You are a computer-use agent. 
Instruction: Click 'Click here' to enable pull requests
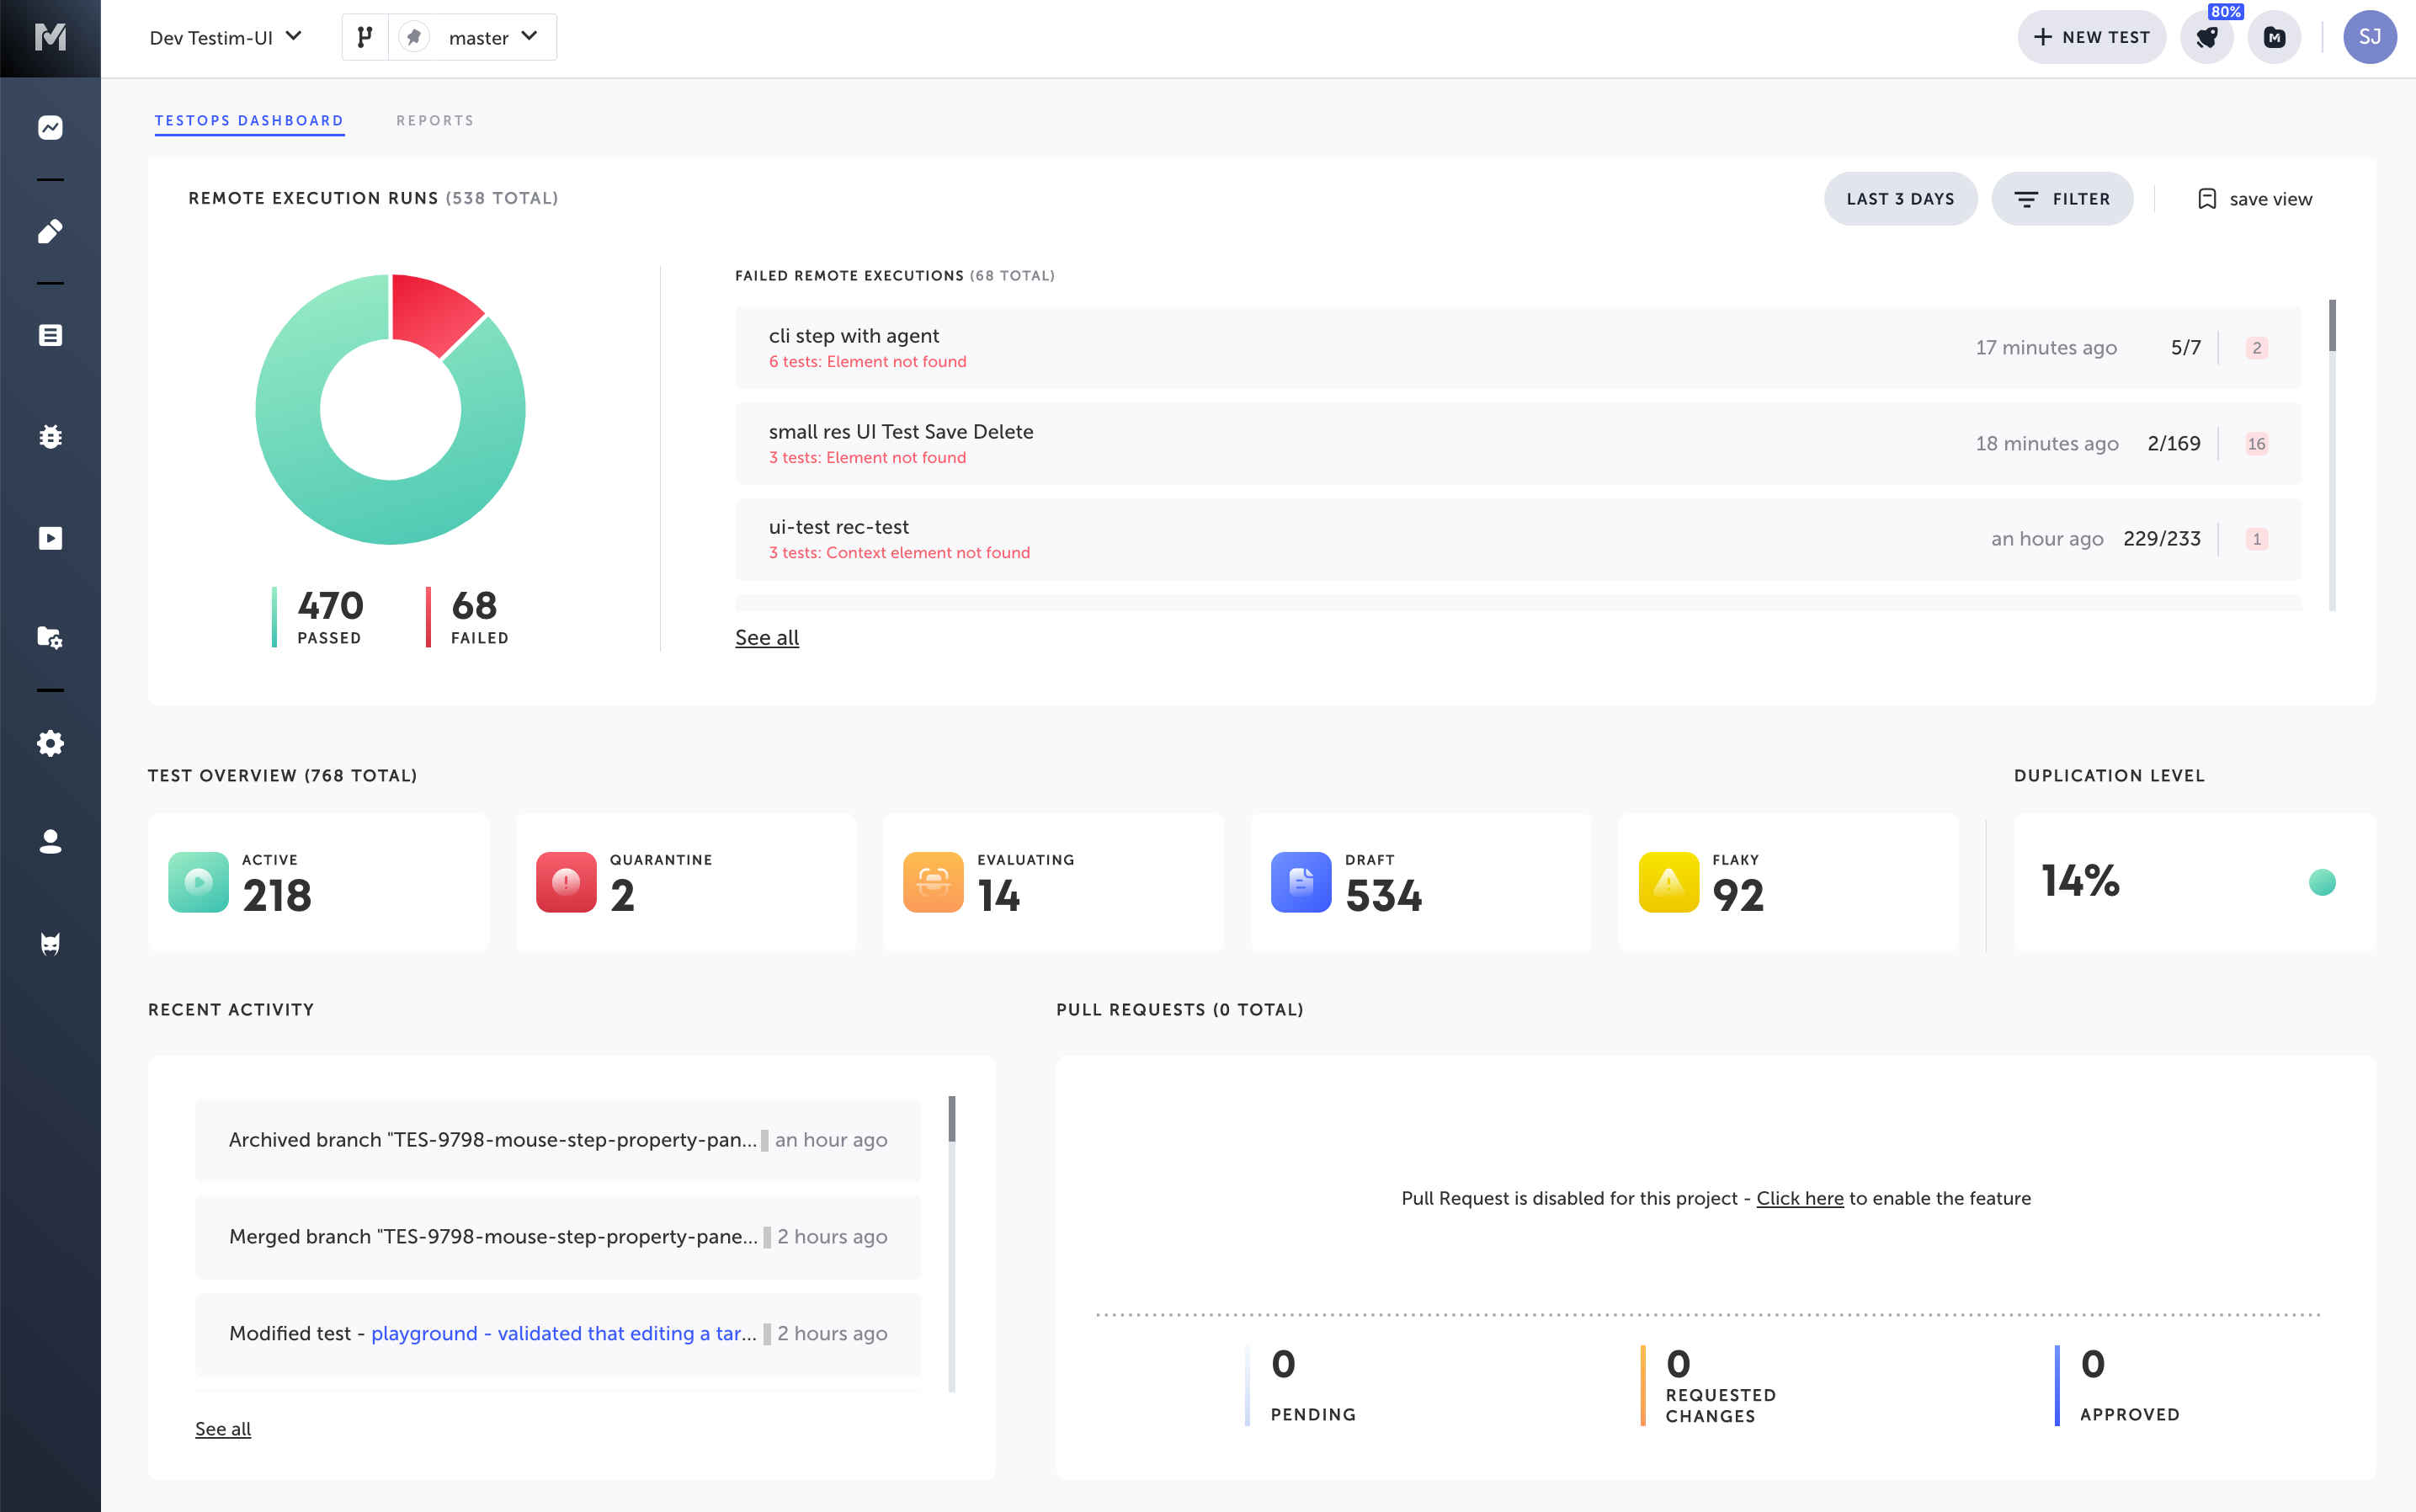[1799, 1198]
